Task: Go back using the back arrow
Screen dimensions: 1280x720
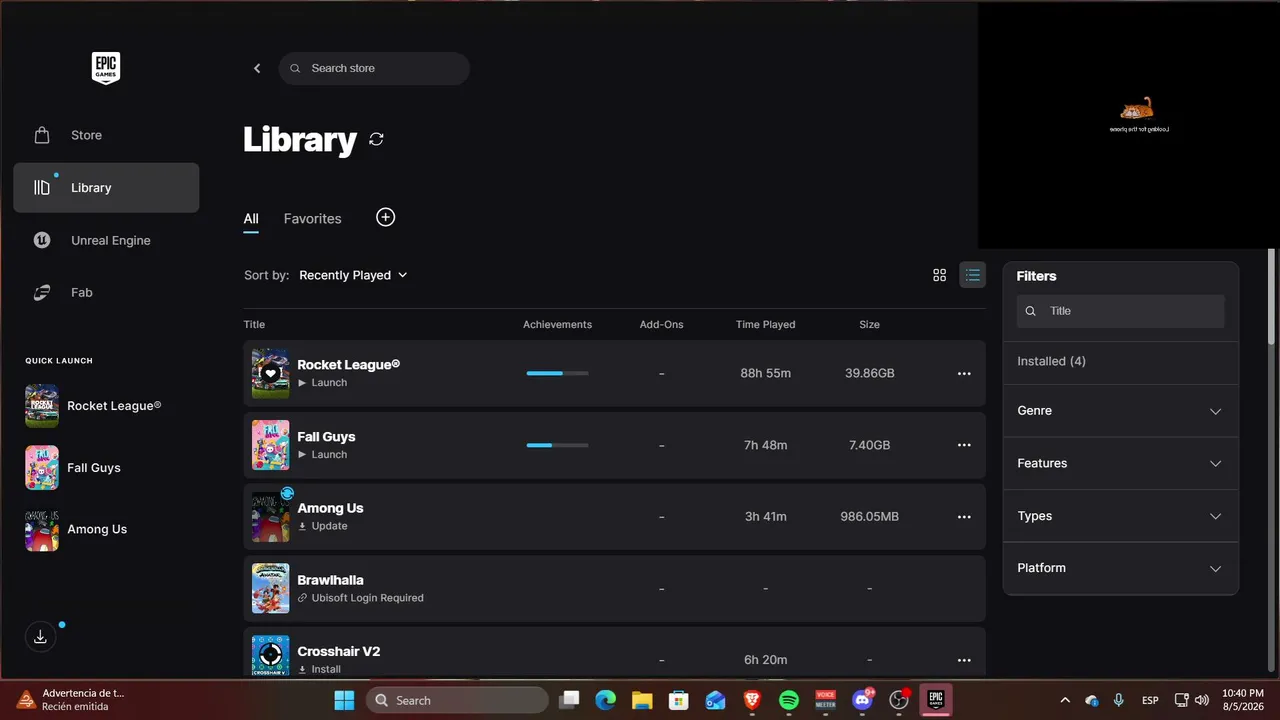Action: [257, 68]
